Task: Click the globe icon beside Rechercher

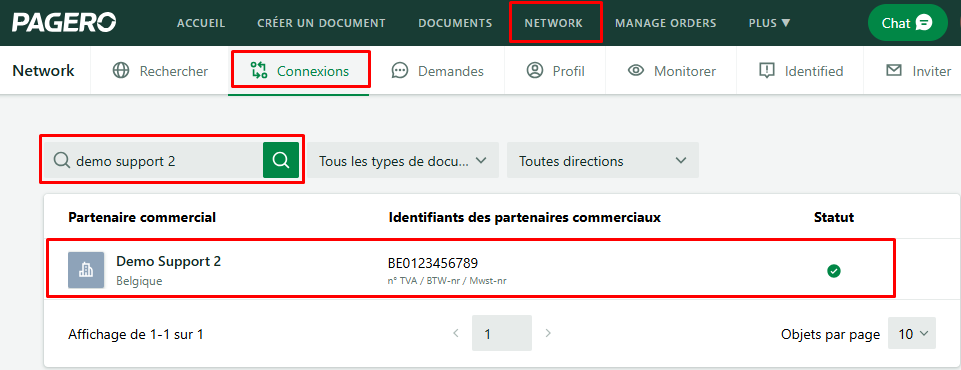Action: pyautogui.click(x=121, y=71)
